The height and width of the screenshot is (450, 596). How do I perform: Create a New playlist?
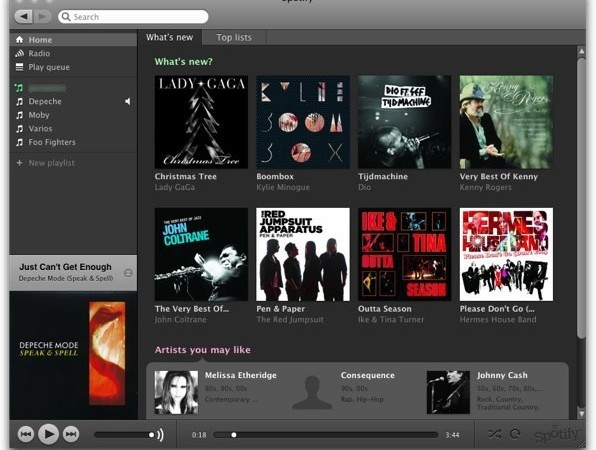tap(73, 163)
